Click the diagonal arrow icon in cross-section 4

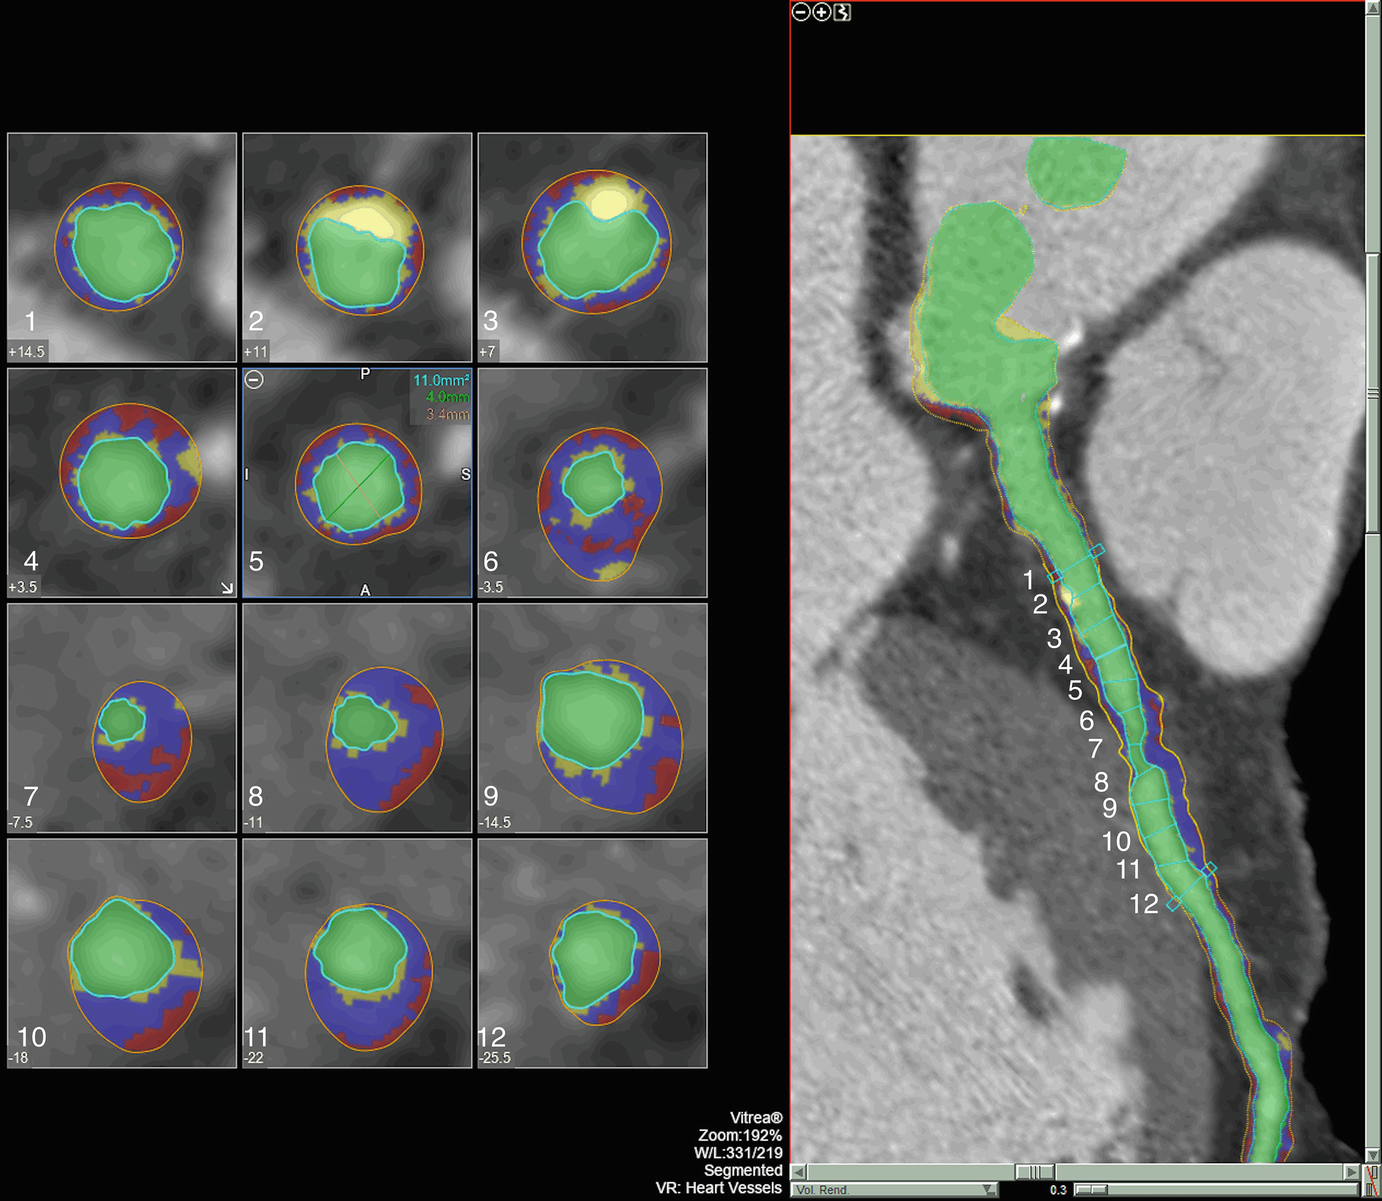tap(227, 588)
